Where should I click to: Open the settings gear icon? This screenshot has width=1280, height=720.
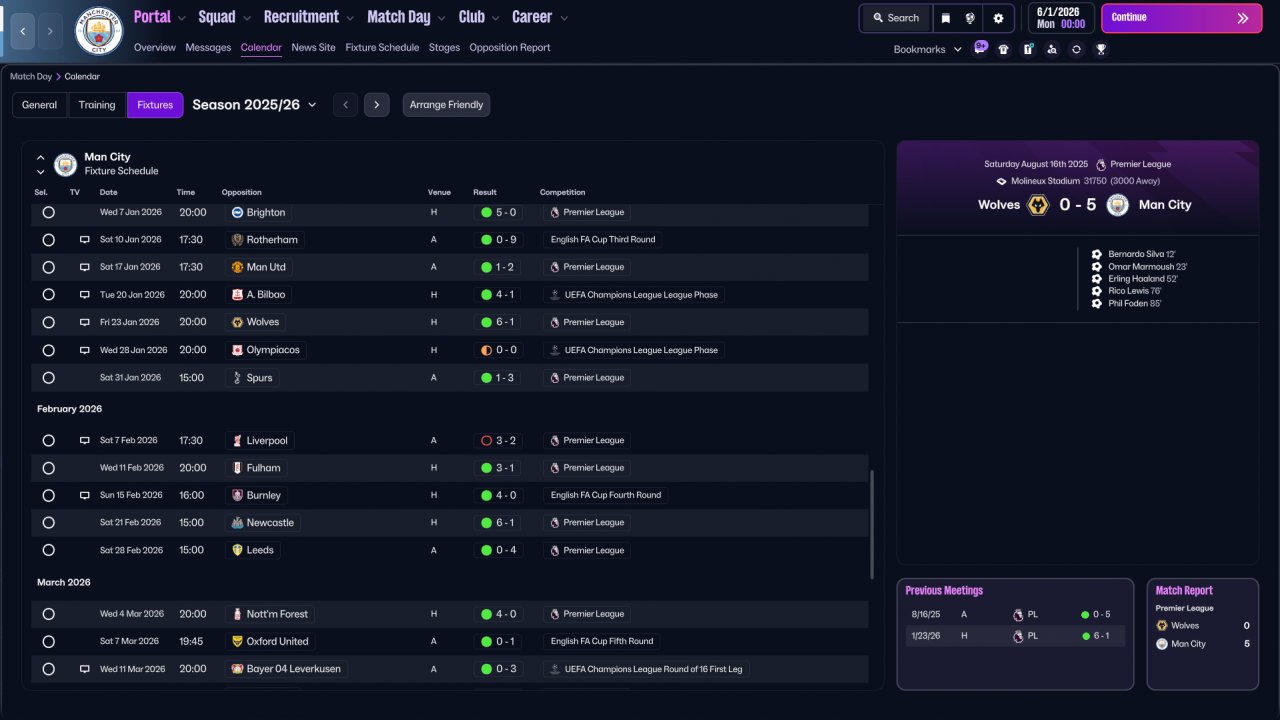pos(998,18)
